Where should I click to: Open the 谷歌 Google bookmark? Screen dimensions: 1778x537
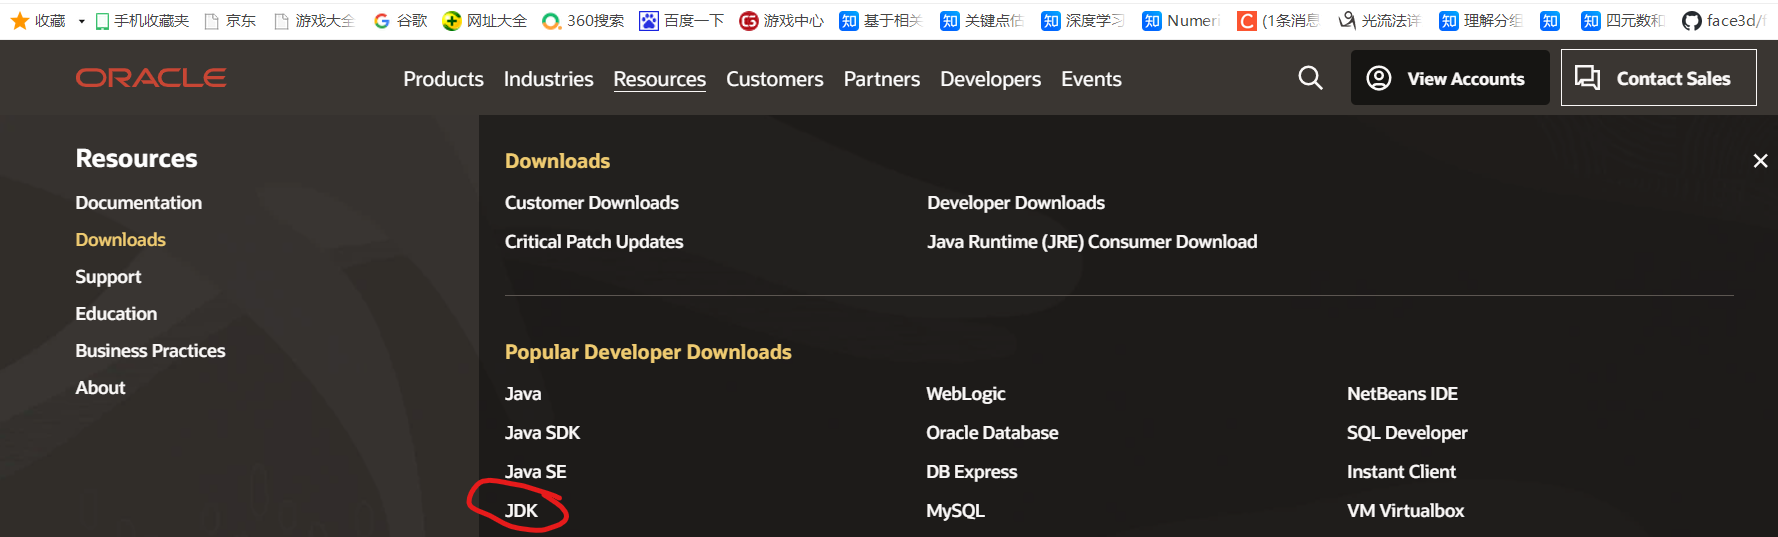coord(400,21)
